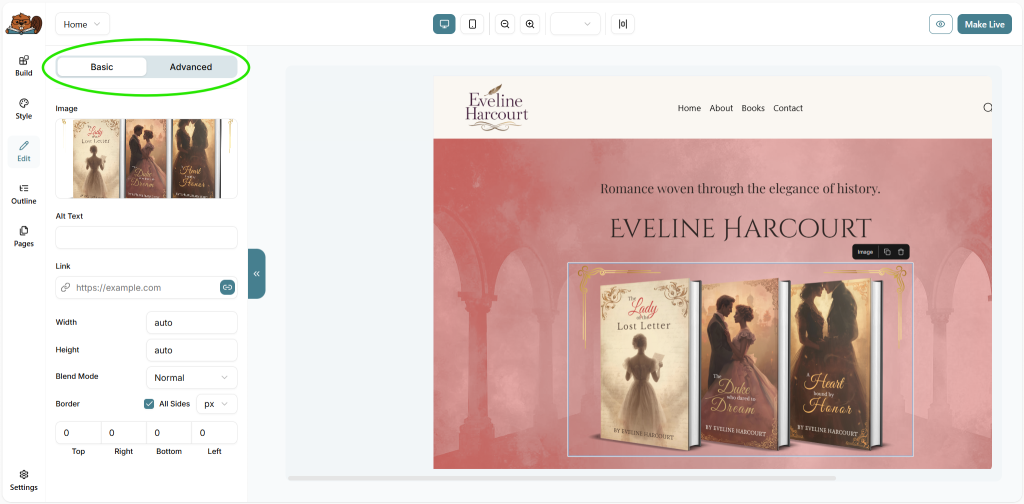Click the Image label tag on canvas
The height and width of the screenshot is (504, 1024).
click(x=865, y=252)
